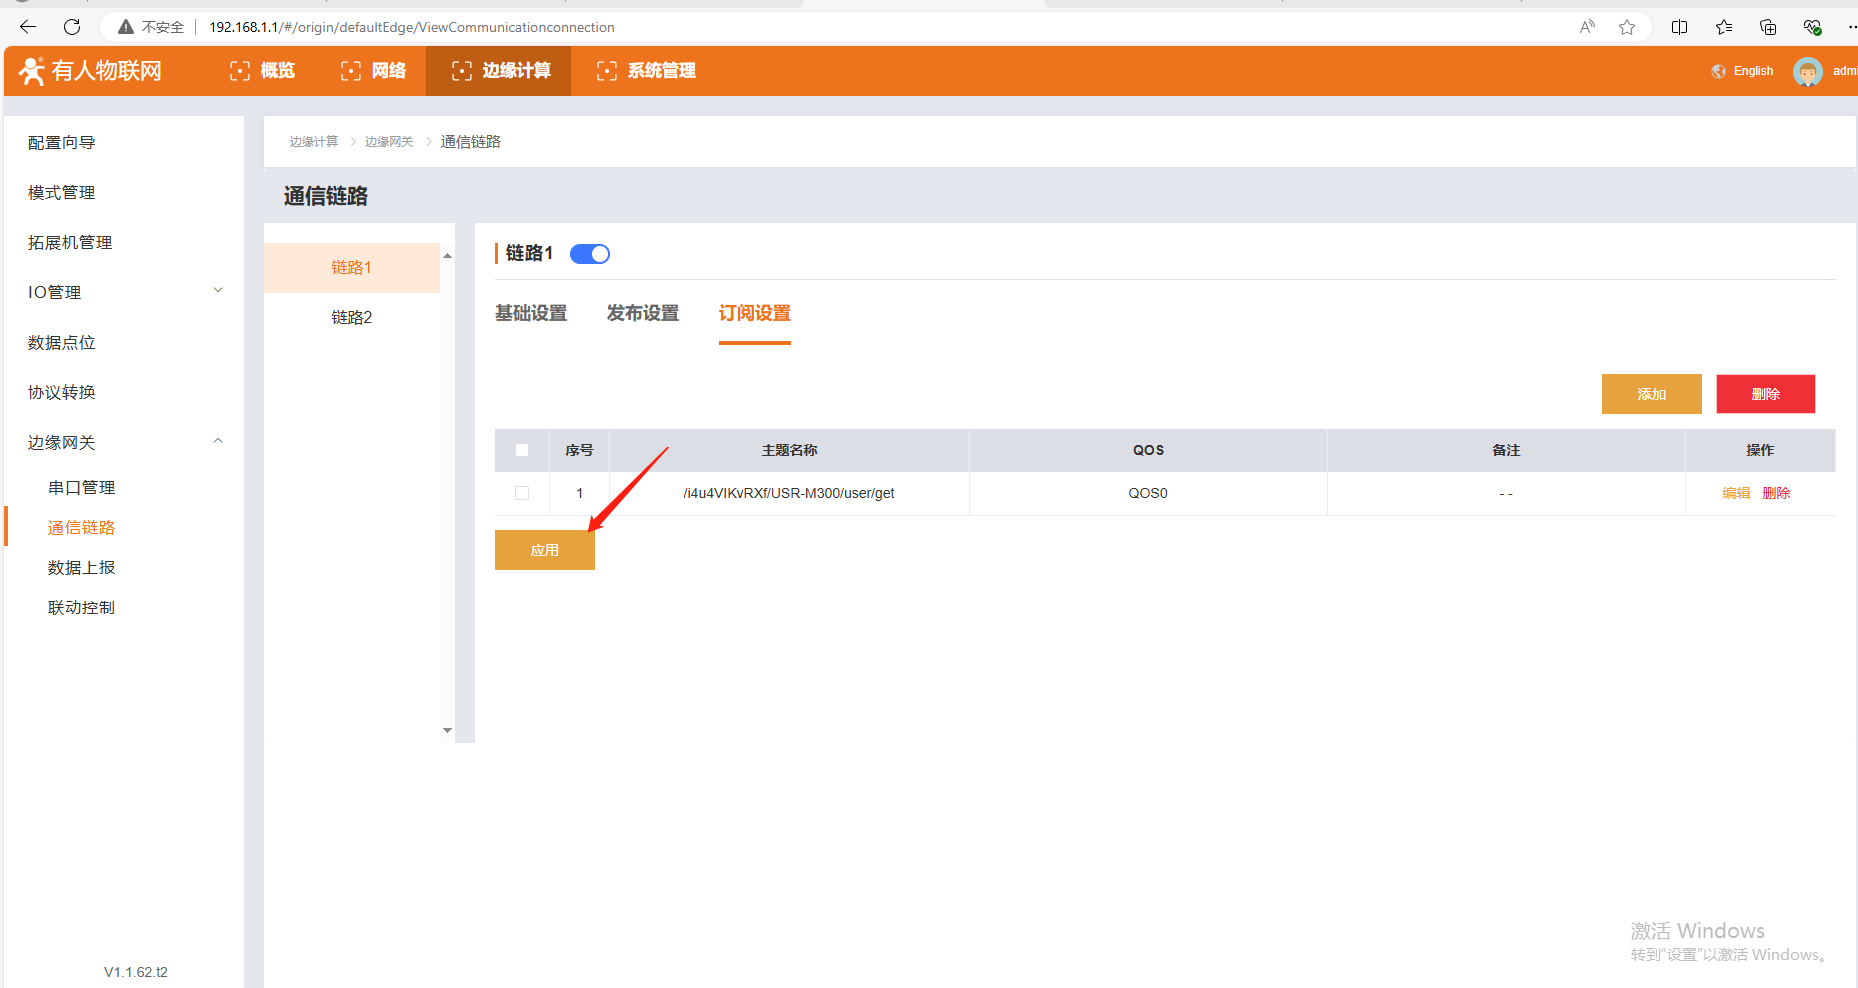
Task: Click the globe language icon beside English
Action: (x=1718, y=71)
